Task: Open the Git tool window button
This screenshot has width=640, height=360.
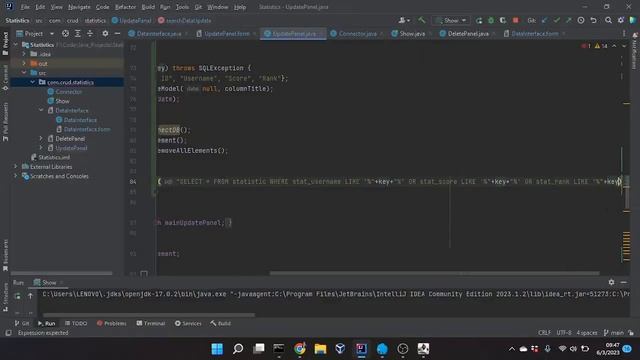Action: [x=22, y=323]
